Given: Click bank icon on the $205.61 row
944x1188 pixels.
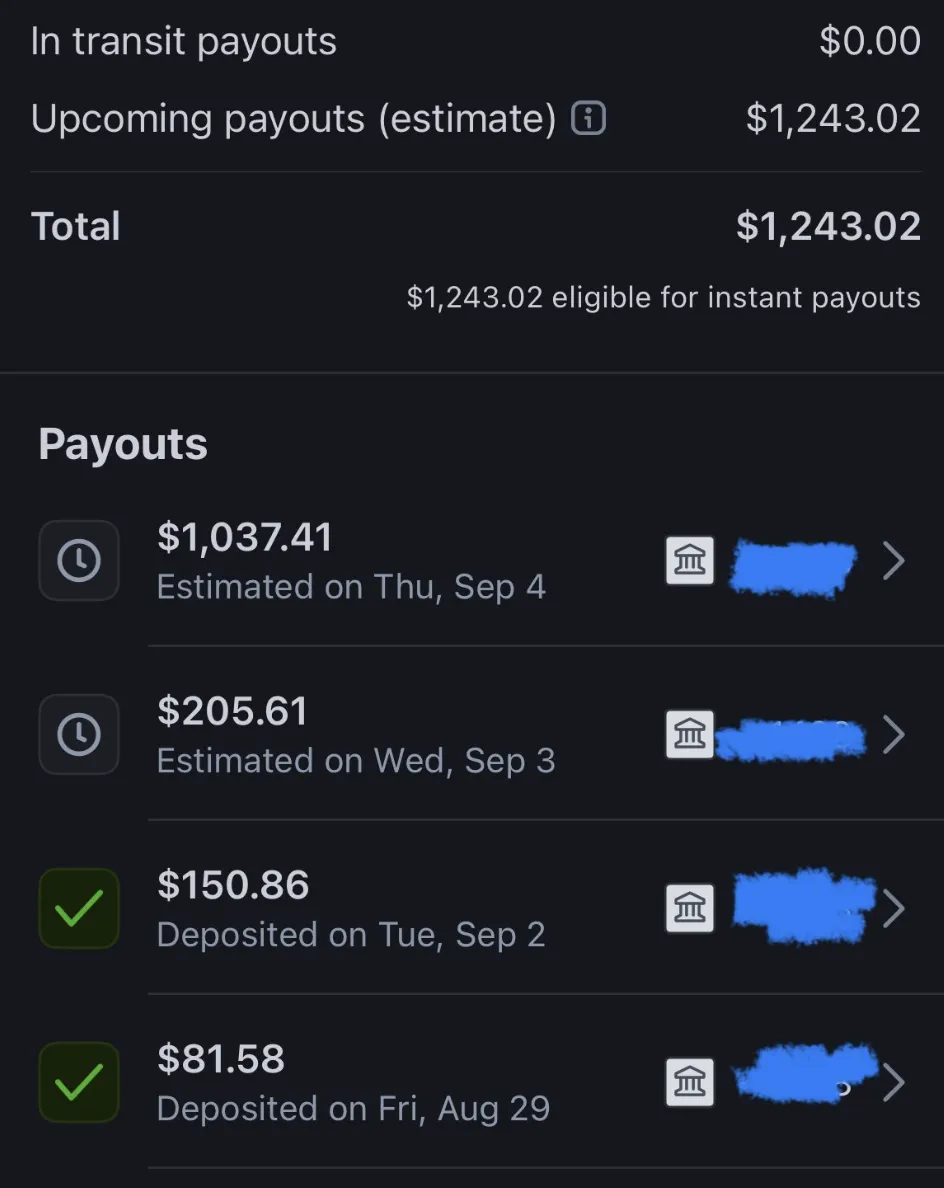Looking at the screenshot, I should pos(690,735).
